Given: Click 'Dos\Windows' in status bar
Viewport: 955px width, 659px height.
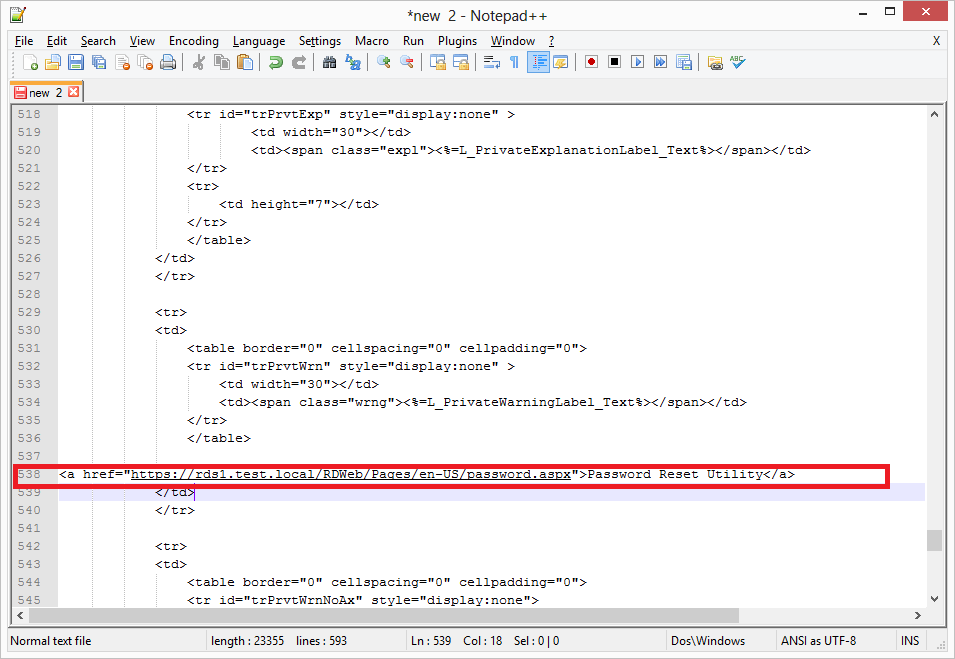Looking at the screenshot, I should pyautogui.click(x=708, y=641).
